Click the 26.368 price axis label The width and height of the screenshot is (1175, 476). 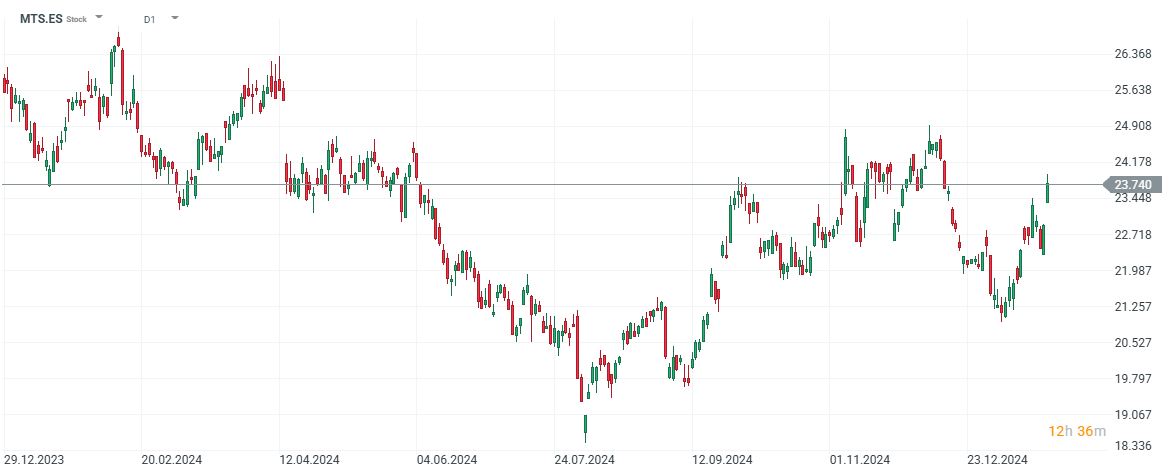1132,54
